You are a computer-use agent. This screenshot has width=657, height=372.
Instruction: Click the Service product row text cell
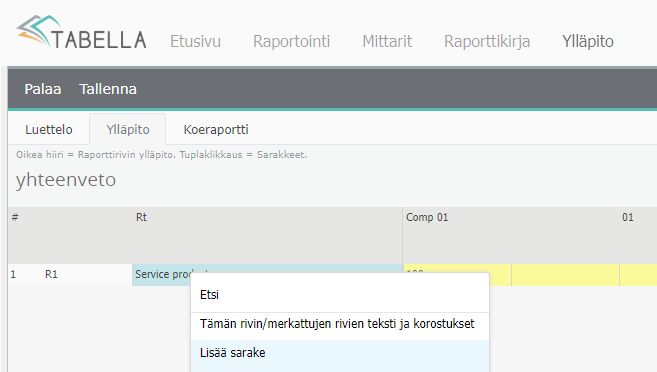pyautogui.click(x=267, y=274)
